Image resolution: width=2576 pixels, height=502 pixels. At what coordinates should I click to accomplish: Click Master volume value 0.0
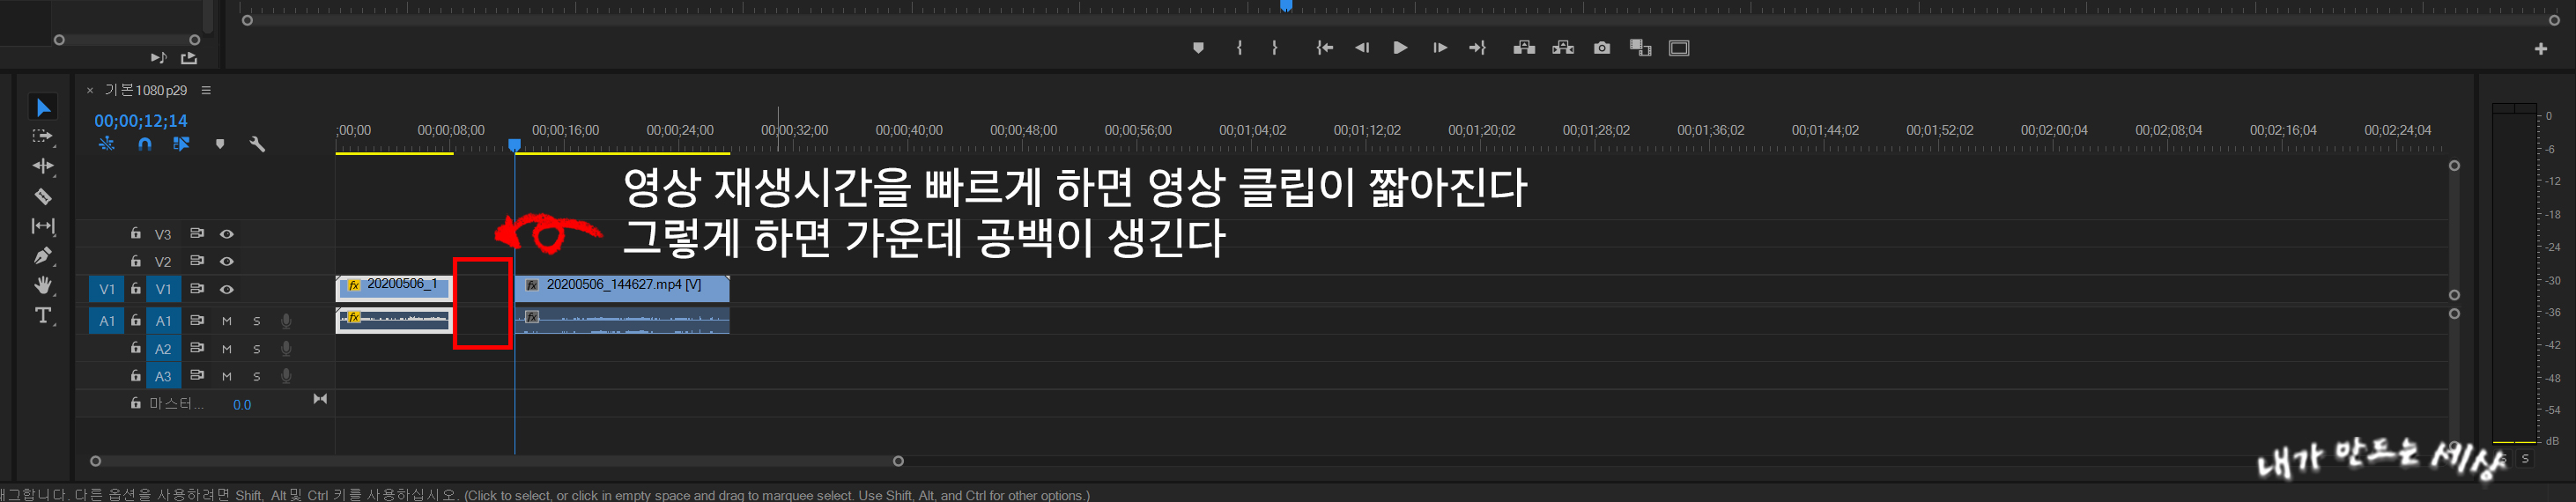(x=242, y=405)
